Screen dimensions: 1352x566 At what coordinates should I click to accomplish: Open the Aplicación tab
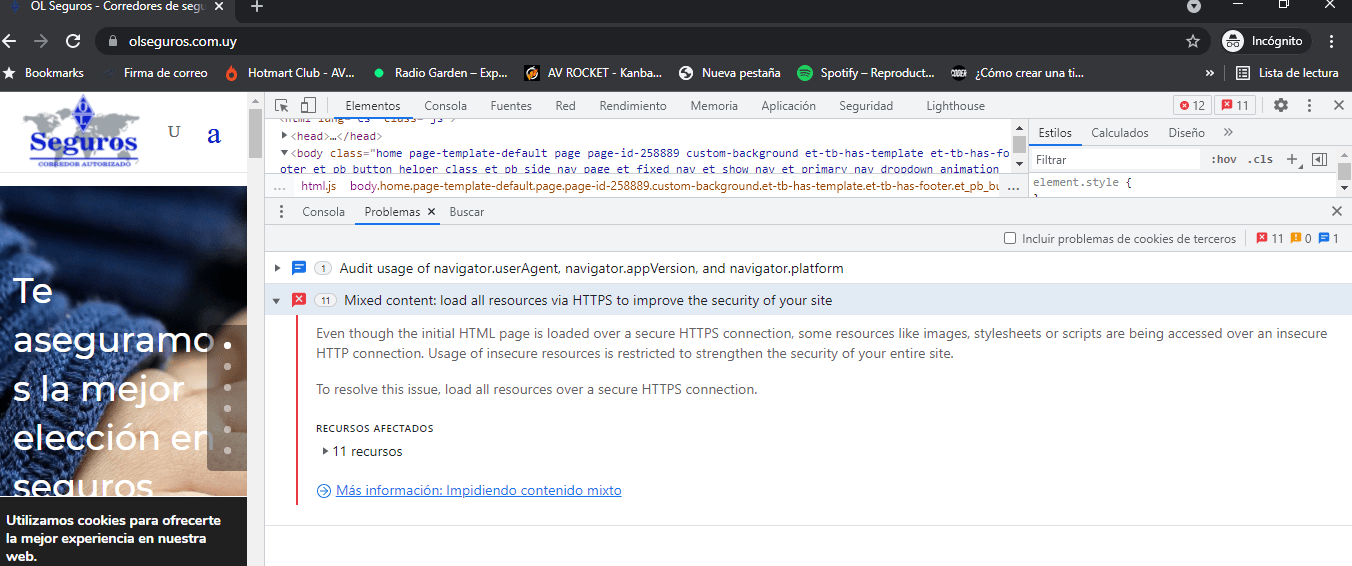(x=788, y=105)
